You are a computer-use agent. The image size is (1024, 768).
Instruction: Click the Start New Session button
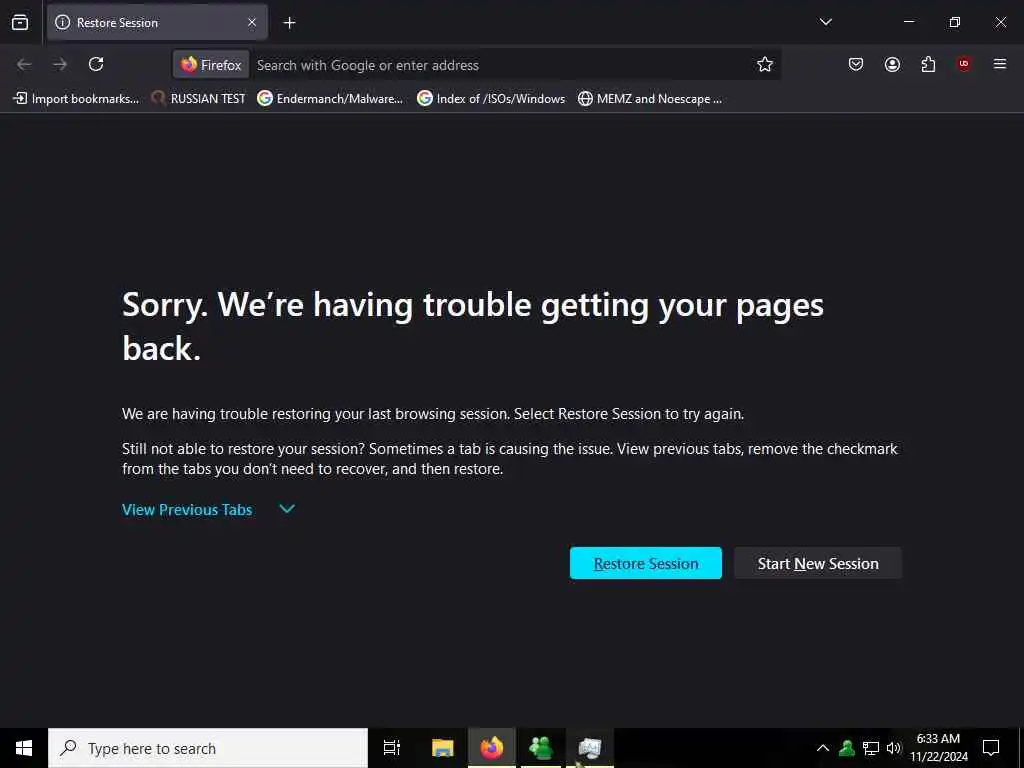[818, 563]
